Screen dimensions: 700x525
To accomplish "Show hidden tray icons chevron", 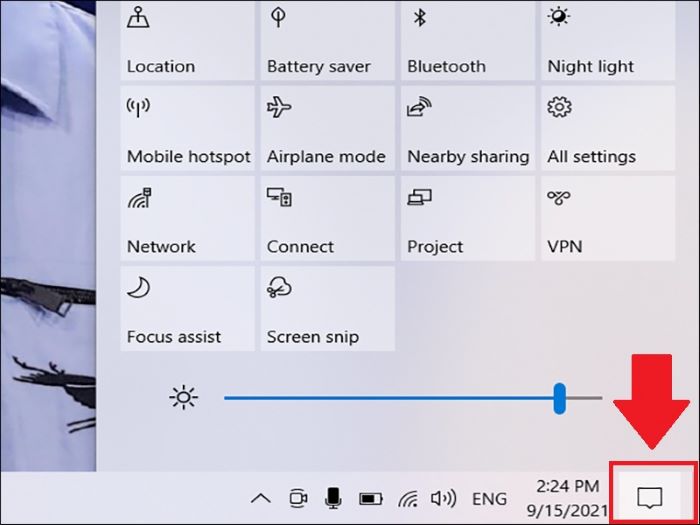I will click(x=260, y=498).
